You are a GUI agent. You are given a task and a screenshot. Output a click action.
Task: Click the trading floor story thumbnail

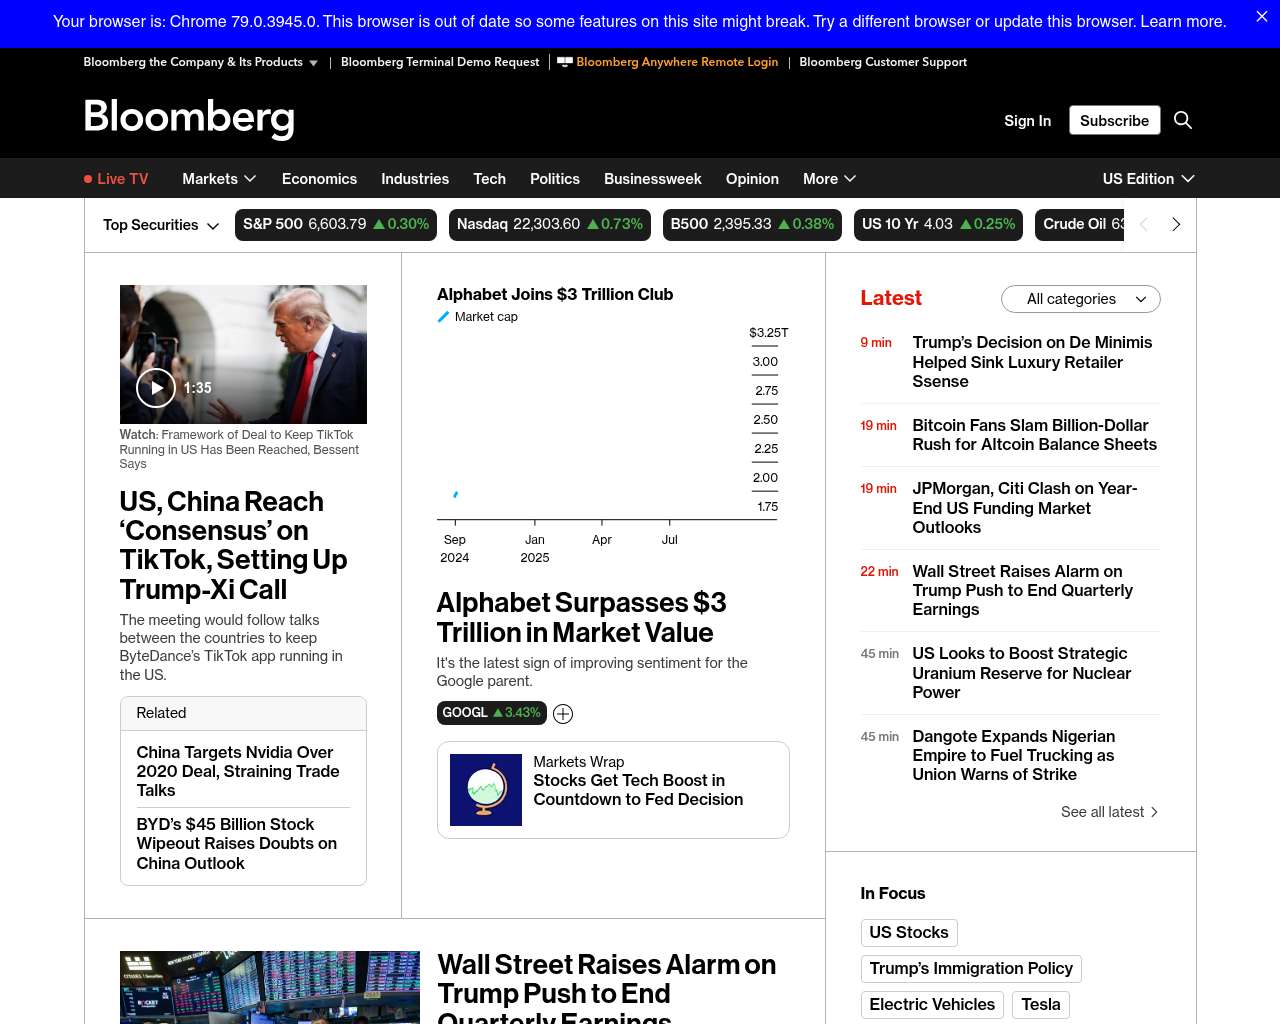click(x=270, y=987)
